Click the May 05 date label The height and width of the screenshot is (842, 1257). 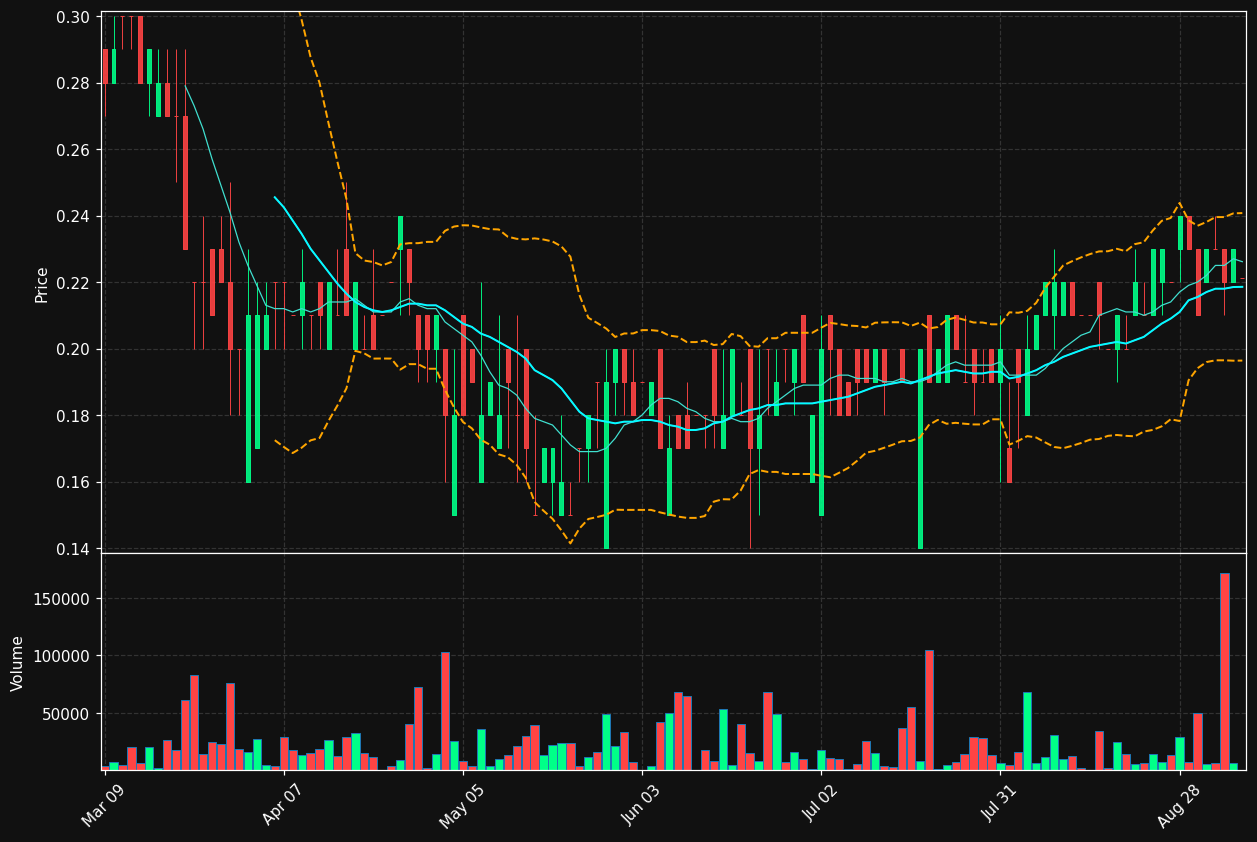(460, 807)
